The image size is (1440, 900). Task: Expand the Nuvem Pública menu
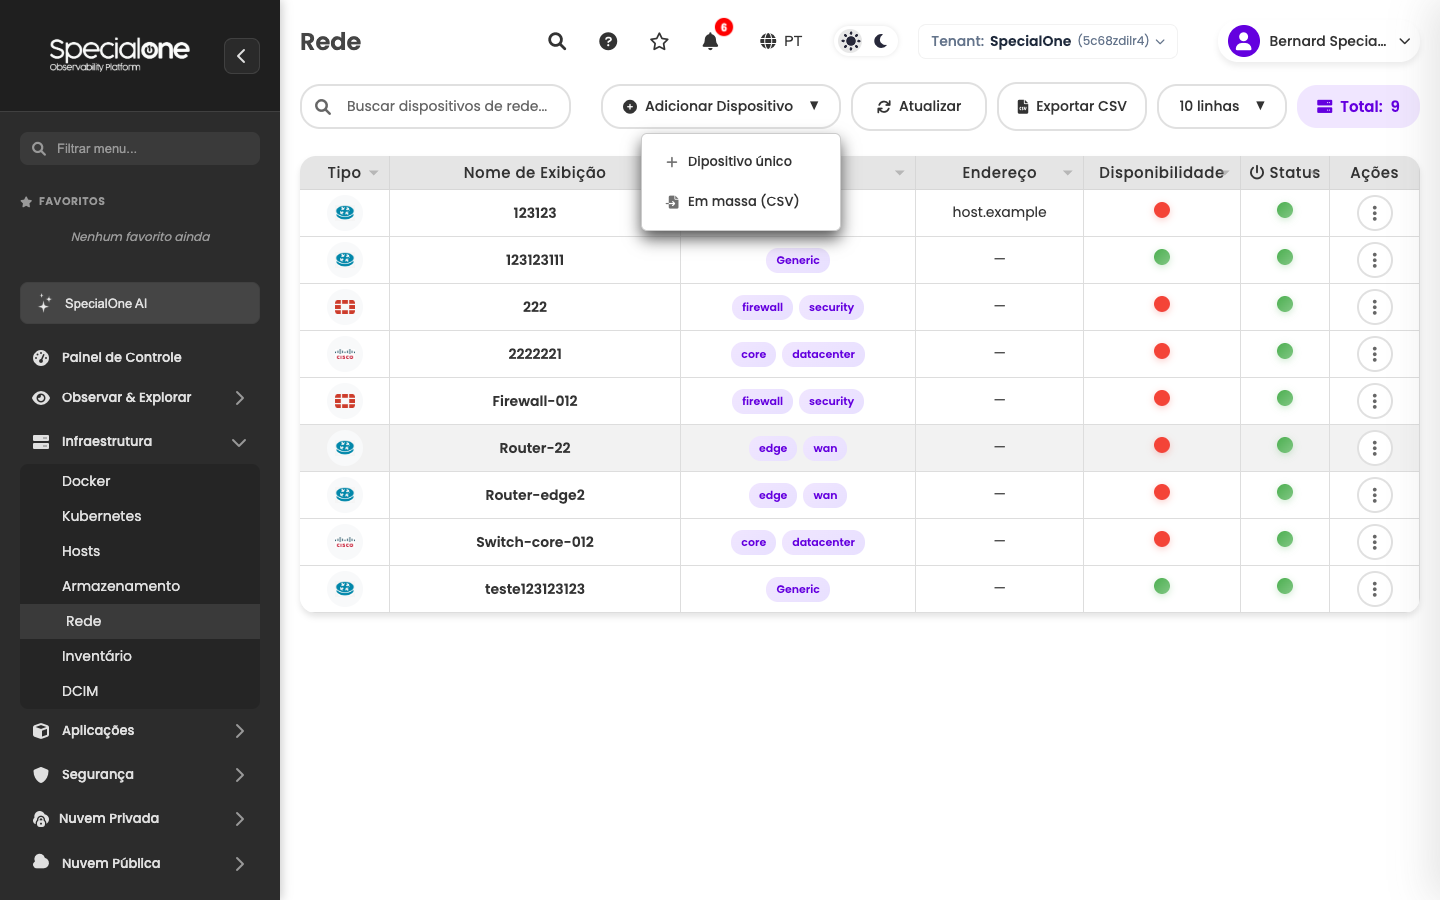click(x=140, y=863)
